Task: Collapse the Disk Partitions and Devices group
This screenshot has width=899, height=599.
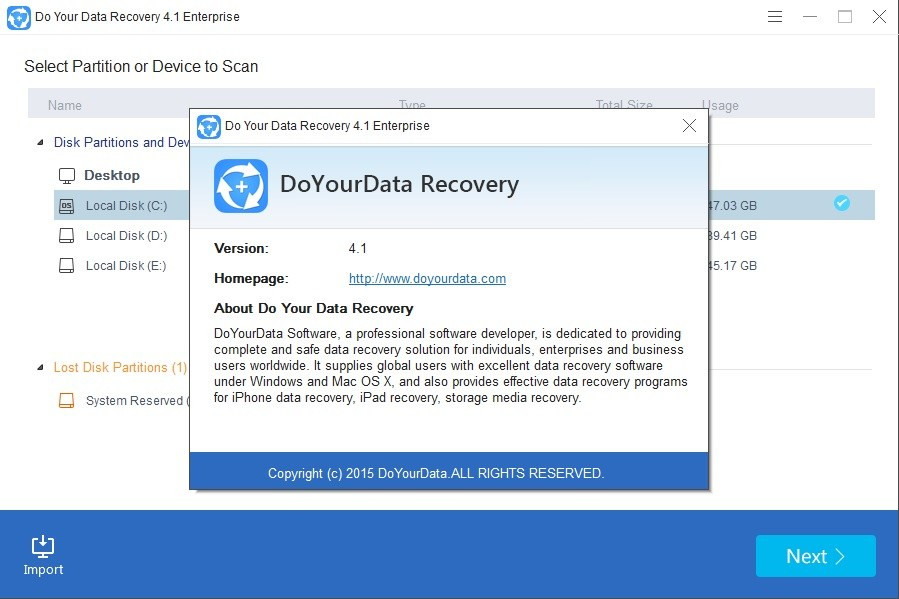Action: [x=40, y=142]
